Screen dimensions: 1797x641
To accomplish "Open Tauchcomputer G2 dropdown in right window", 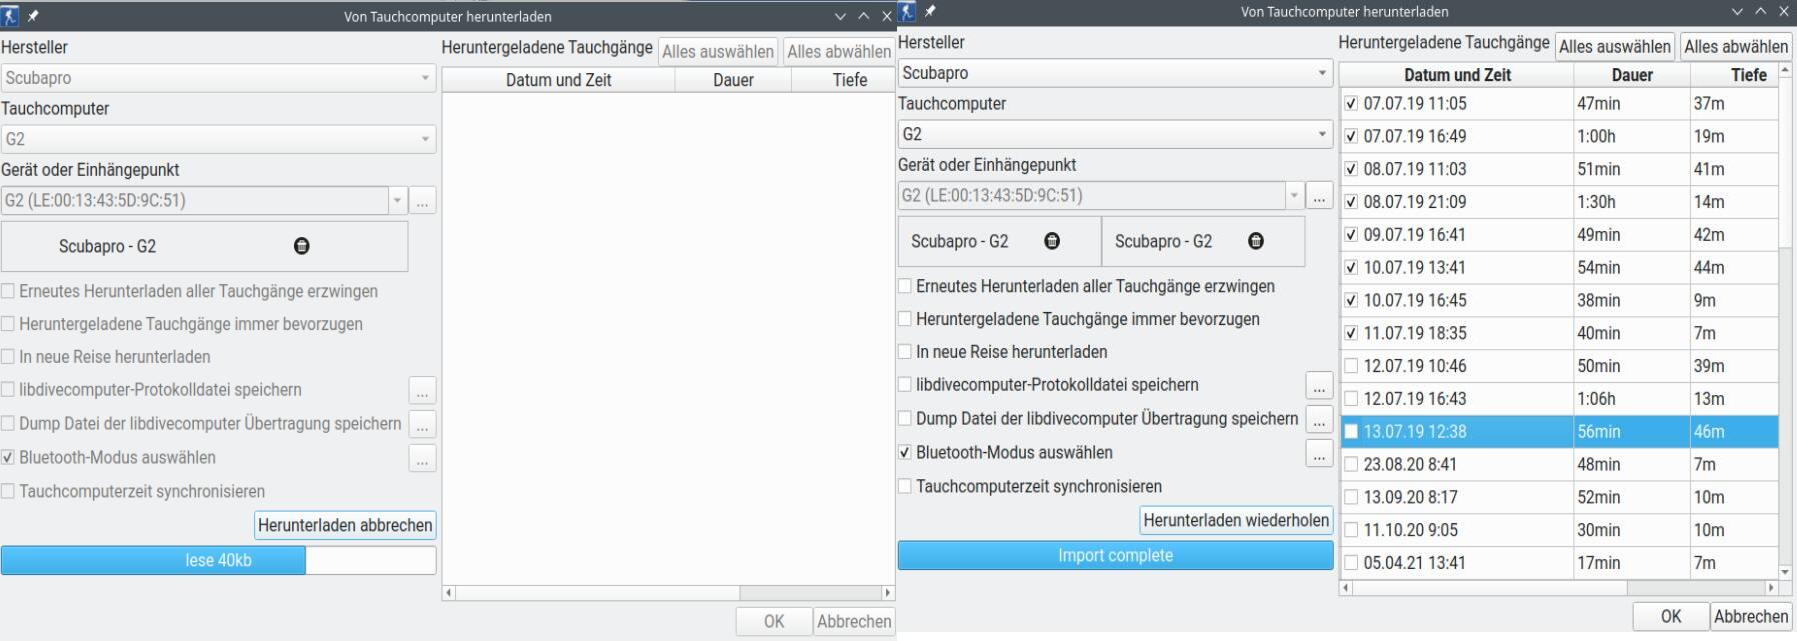I will (1115, 134).
